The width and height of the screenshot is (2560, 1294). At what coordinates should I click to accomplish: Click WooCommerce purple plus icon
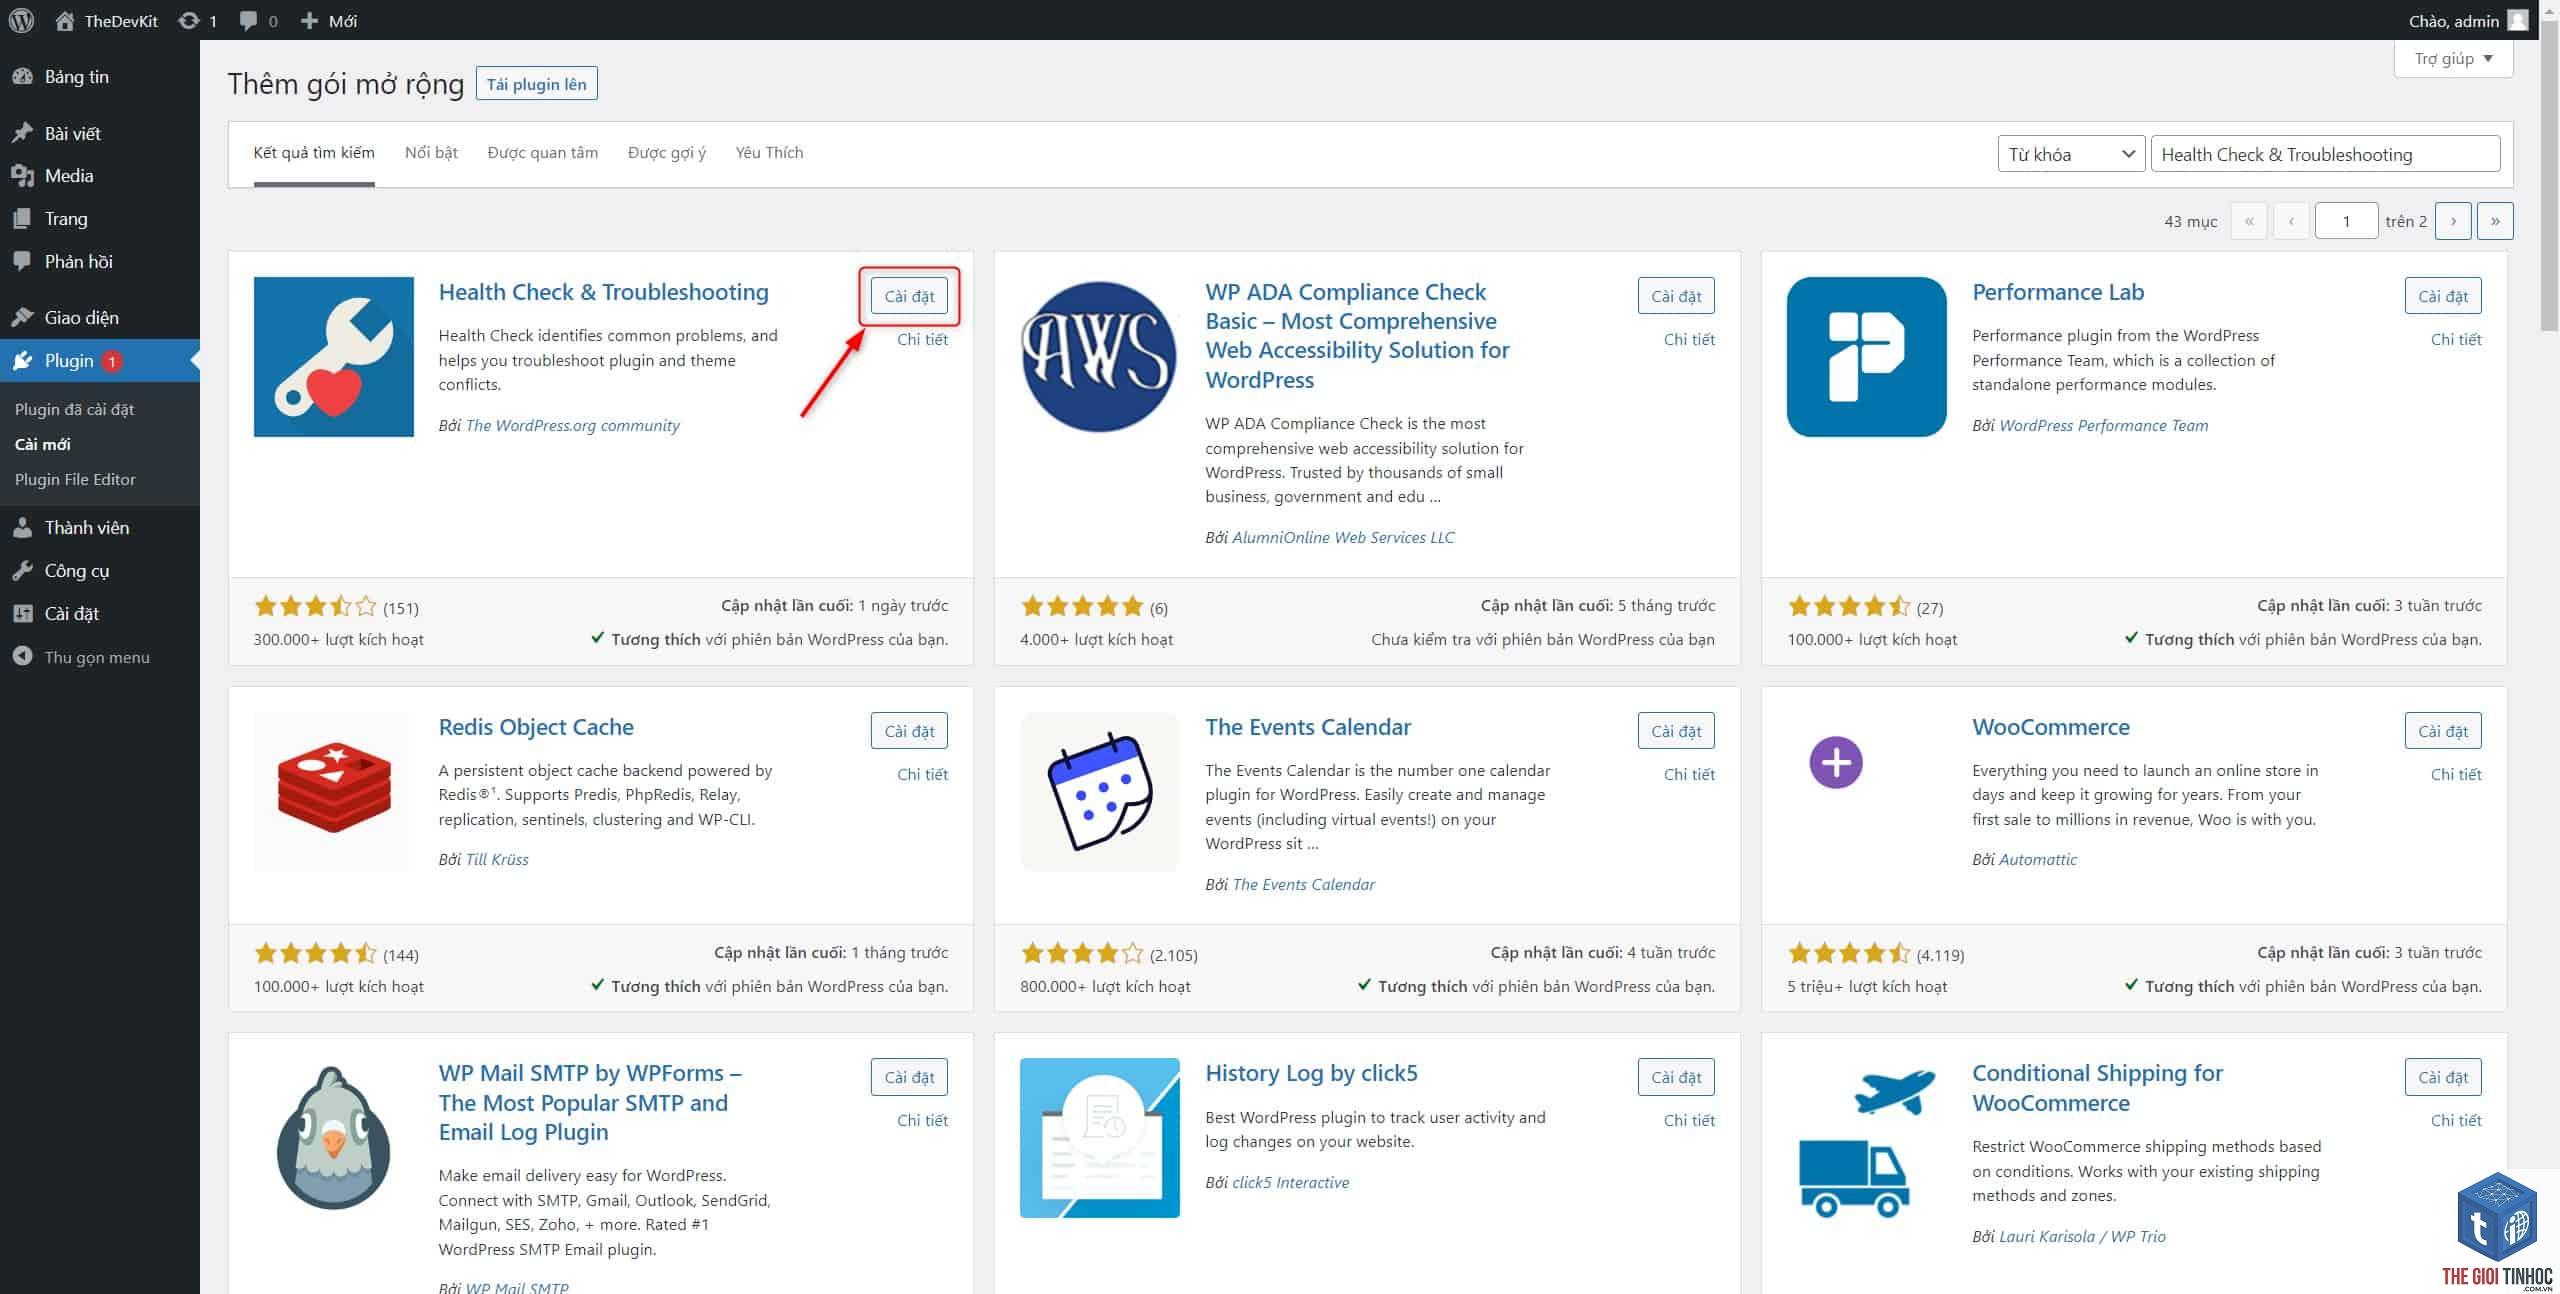point(1836,763)
